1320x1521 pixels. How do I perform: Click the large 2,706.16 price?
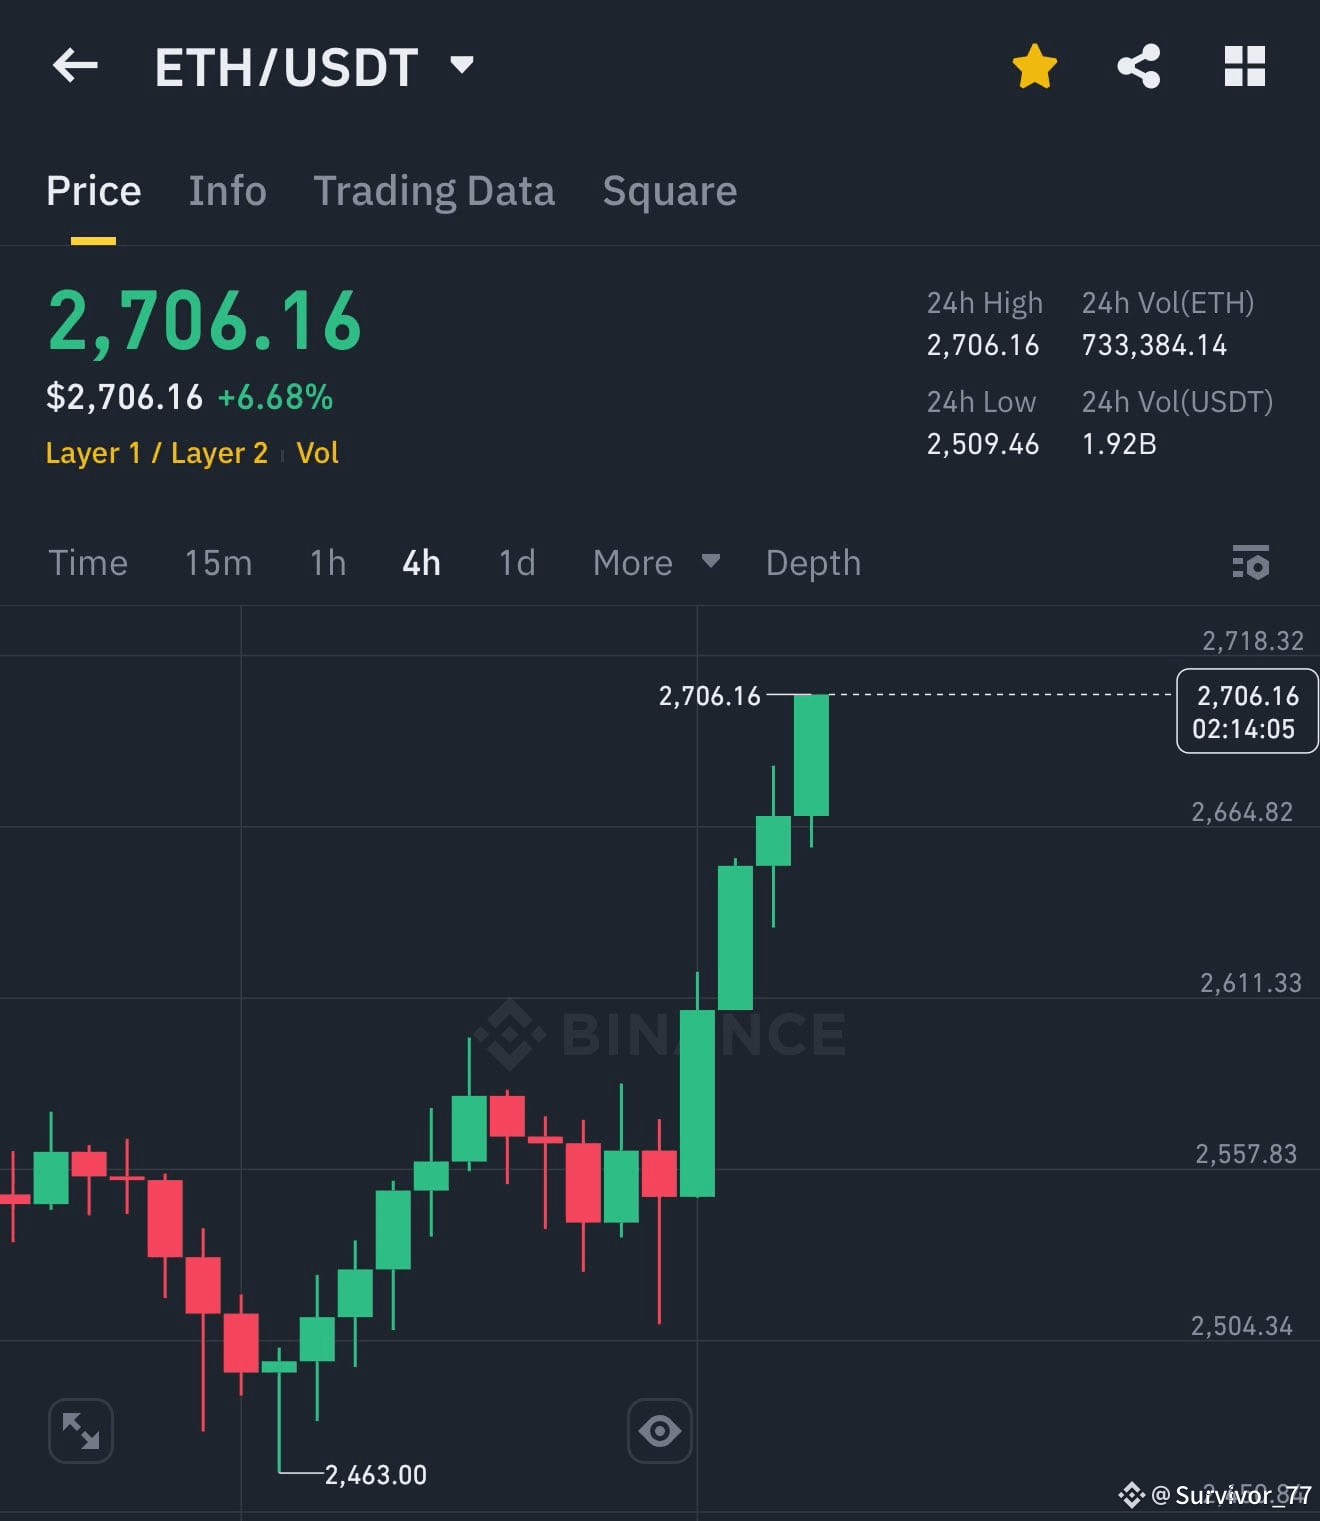click(x=205, y=321)
